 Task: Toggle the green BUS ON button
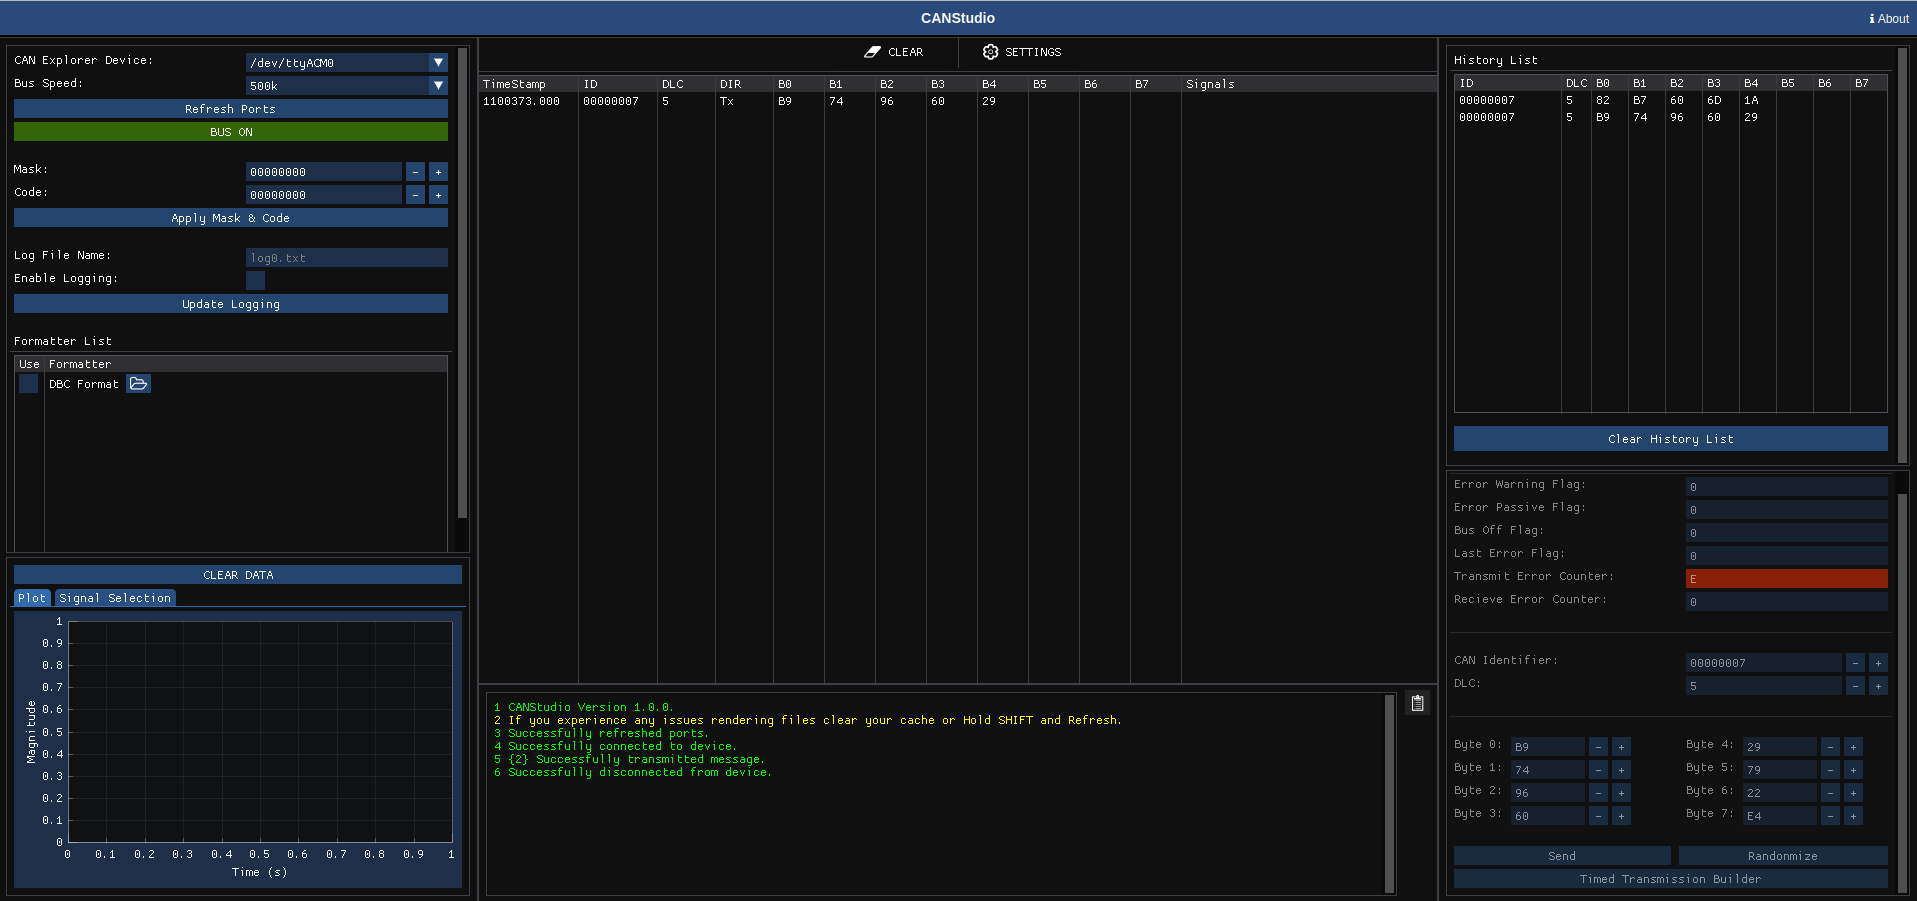pyautogui.click(x=230, y=132)
